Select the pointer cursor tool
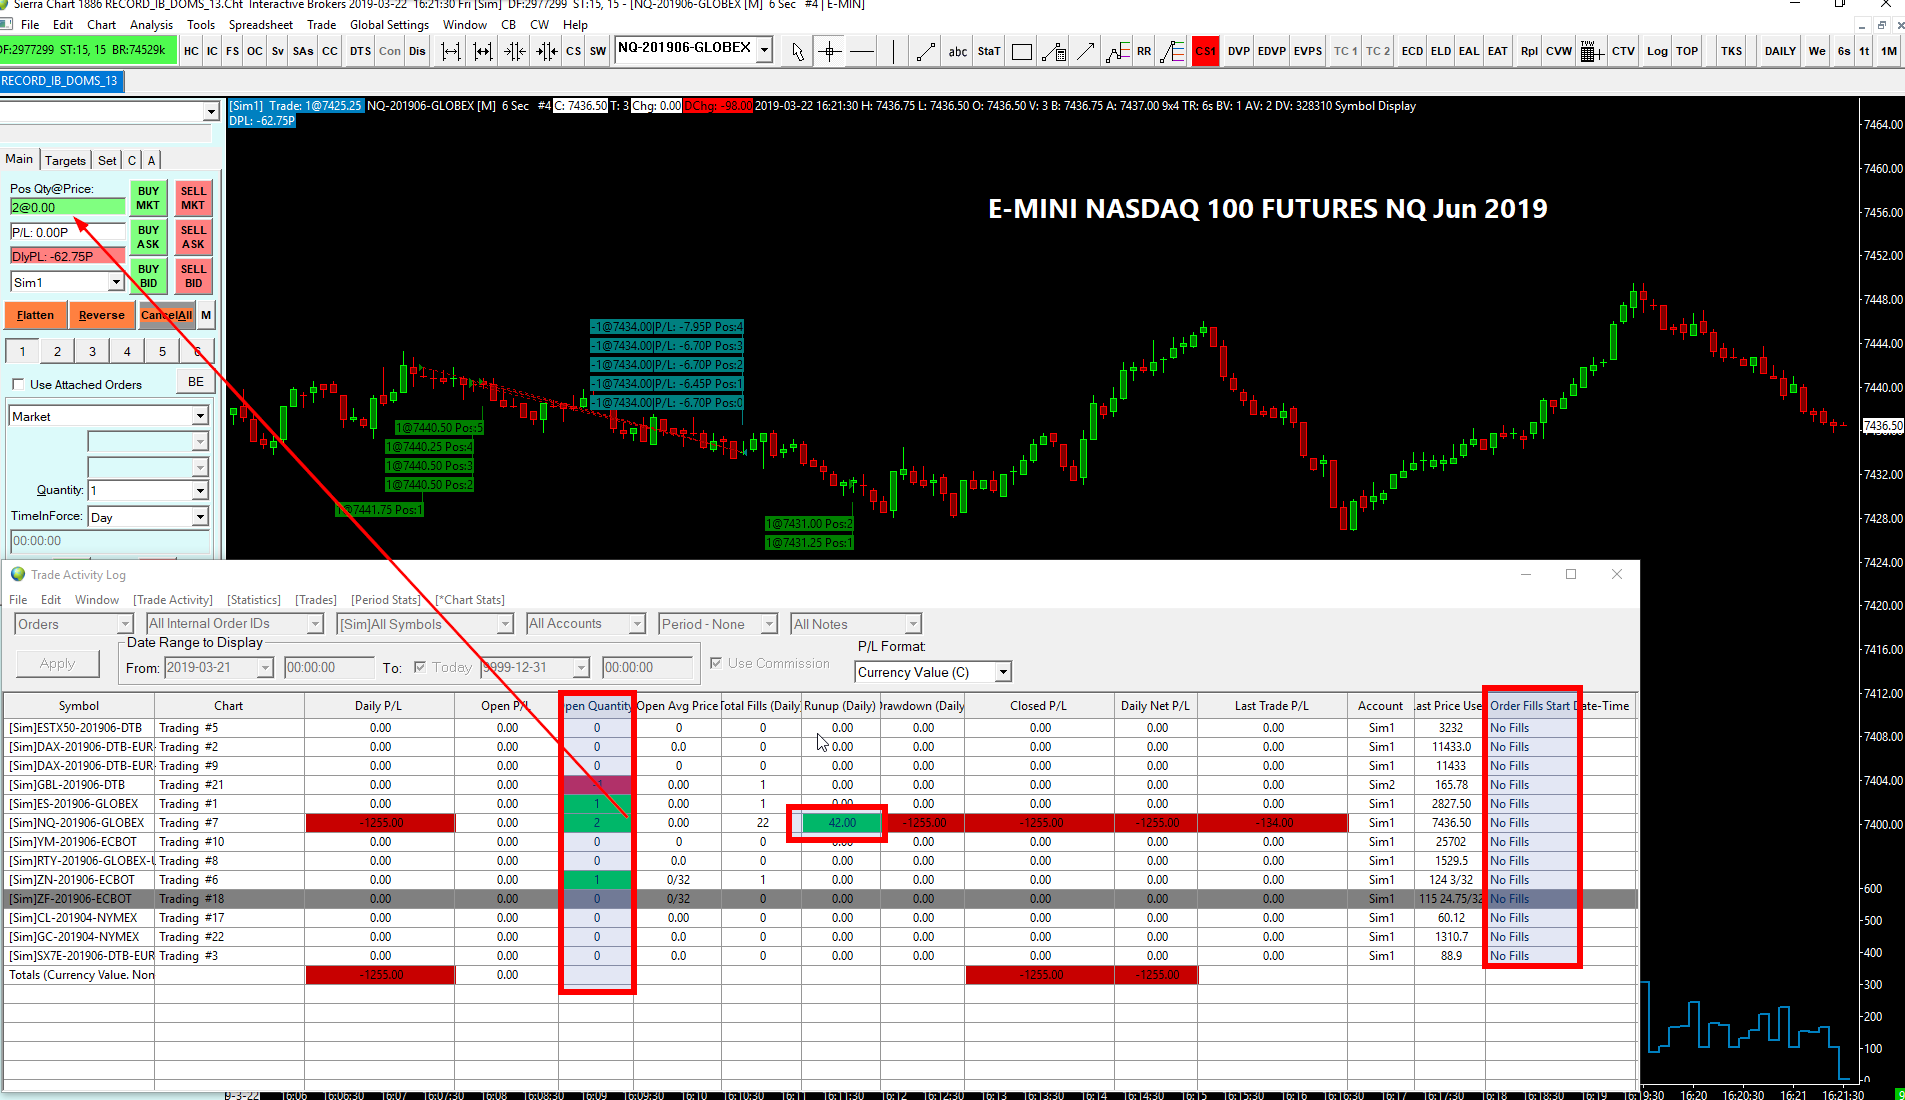This screenshot has width=1905, height=1100. click(798, 51)
